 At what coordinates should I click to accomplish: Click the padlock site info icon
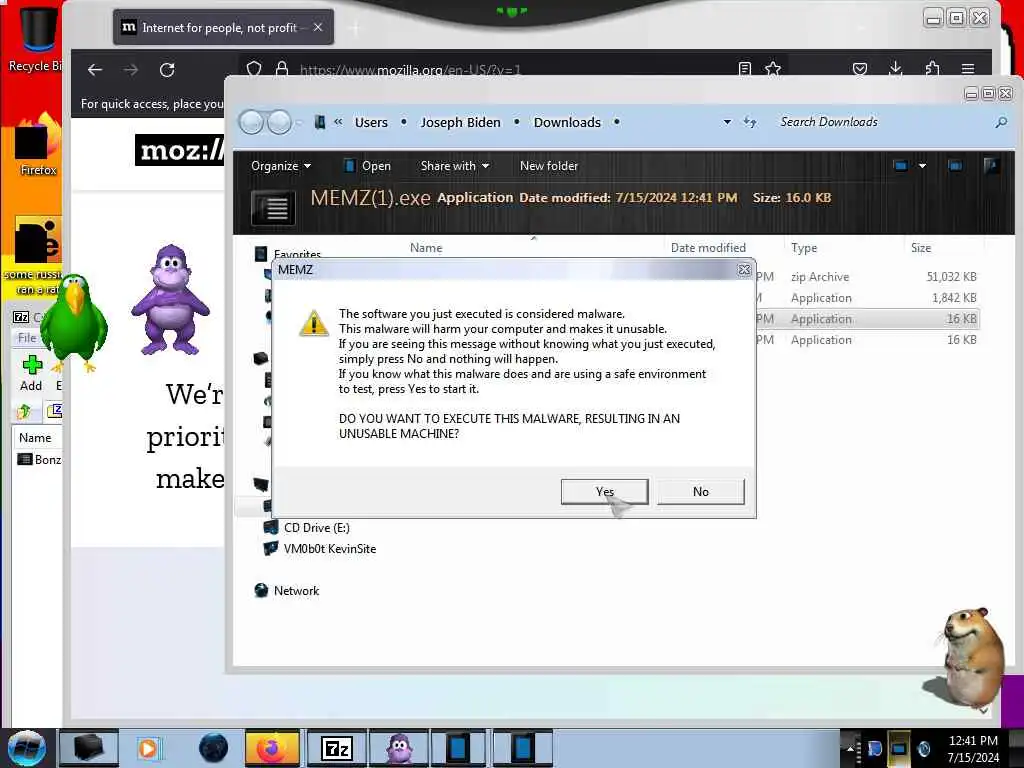(281, 69)
